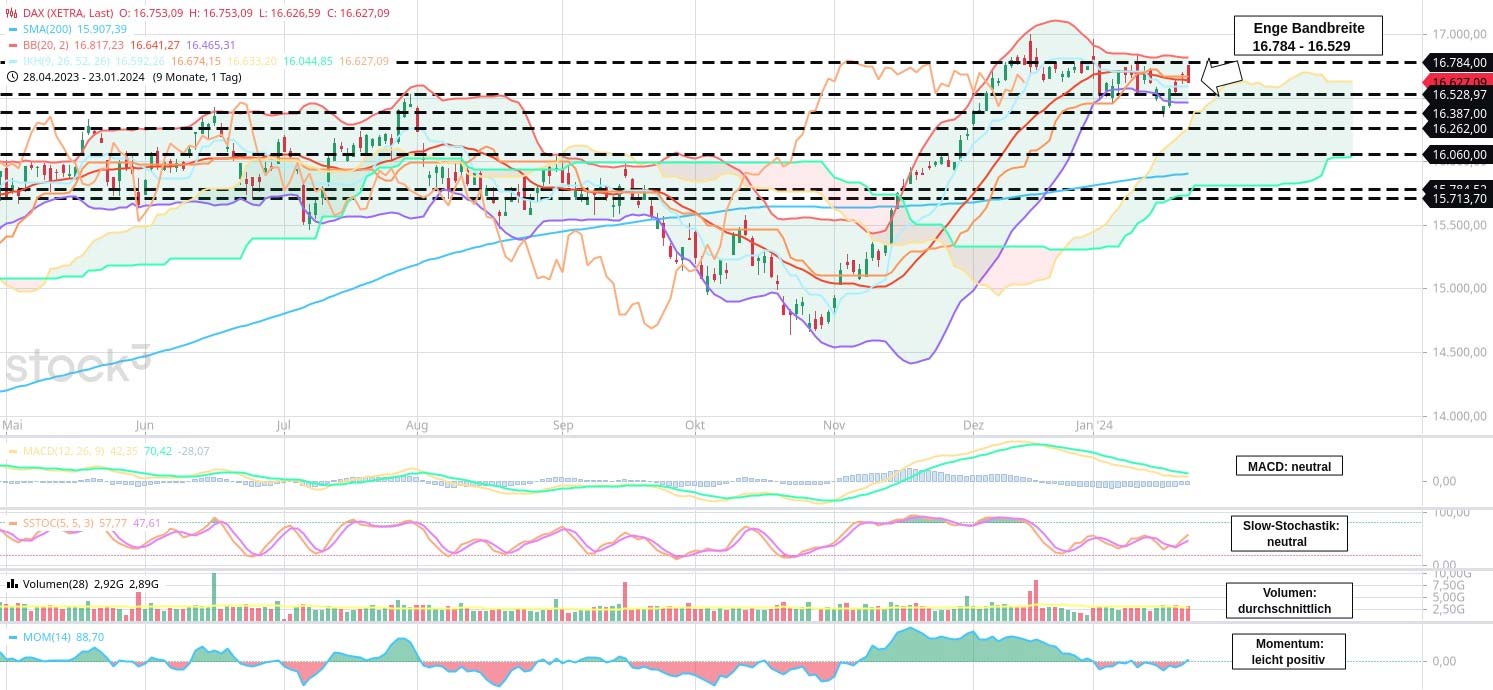Click the 'Jun' label on the time axis
1493x690 pixels.
pyautogui.click(x=144, y=425)
